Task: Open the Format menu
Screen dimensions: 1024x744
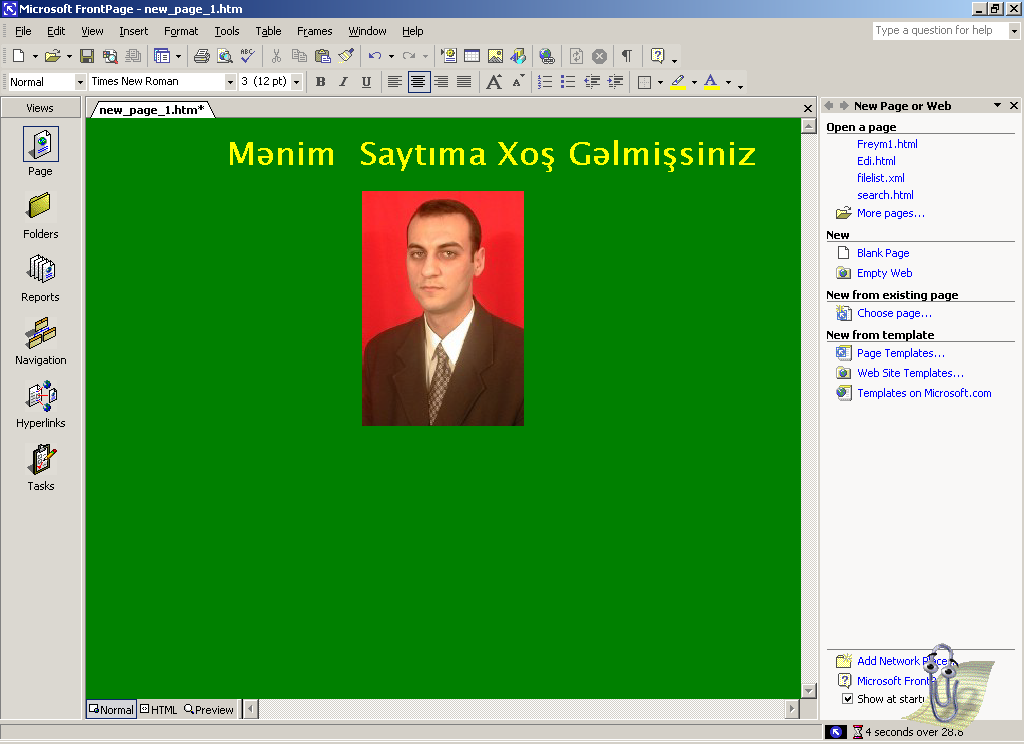Action: [181, 31]
